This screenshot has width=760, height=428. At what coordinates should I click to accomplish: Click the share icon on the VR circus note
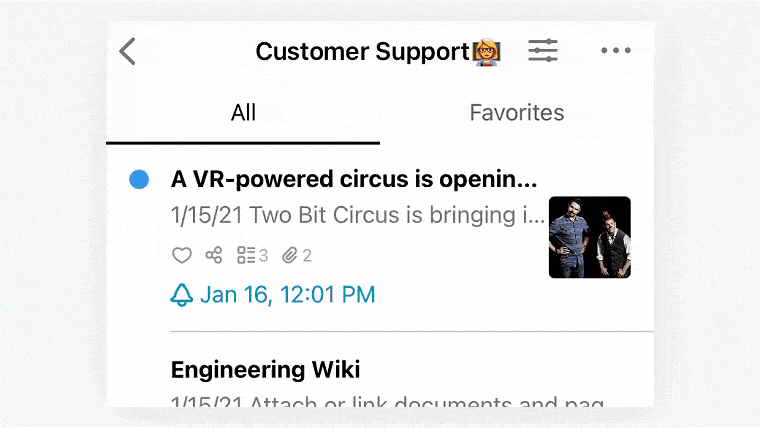coord(213,255)
